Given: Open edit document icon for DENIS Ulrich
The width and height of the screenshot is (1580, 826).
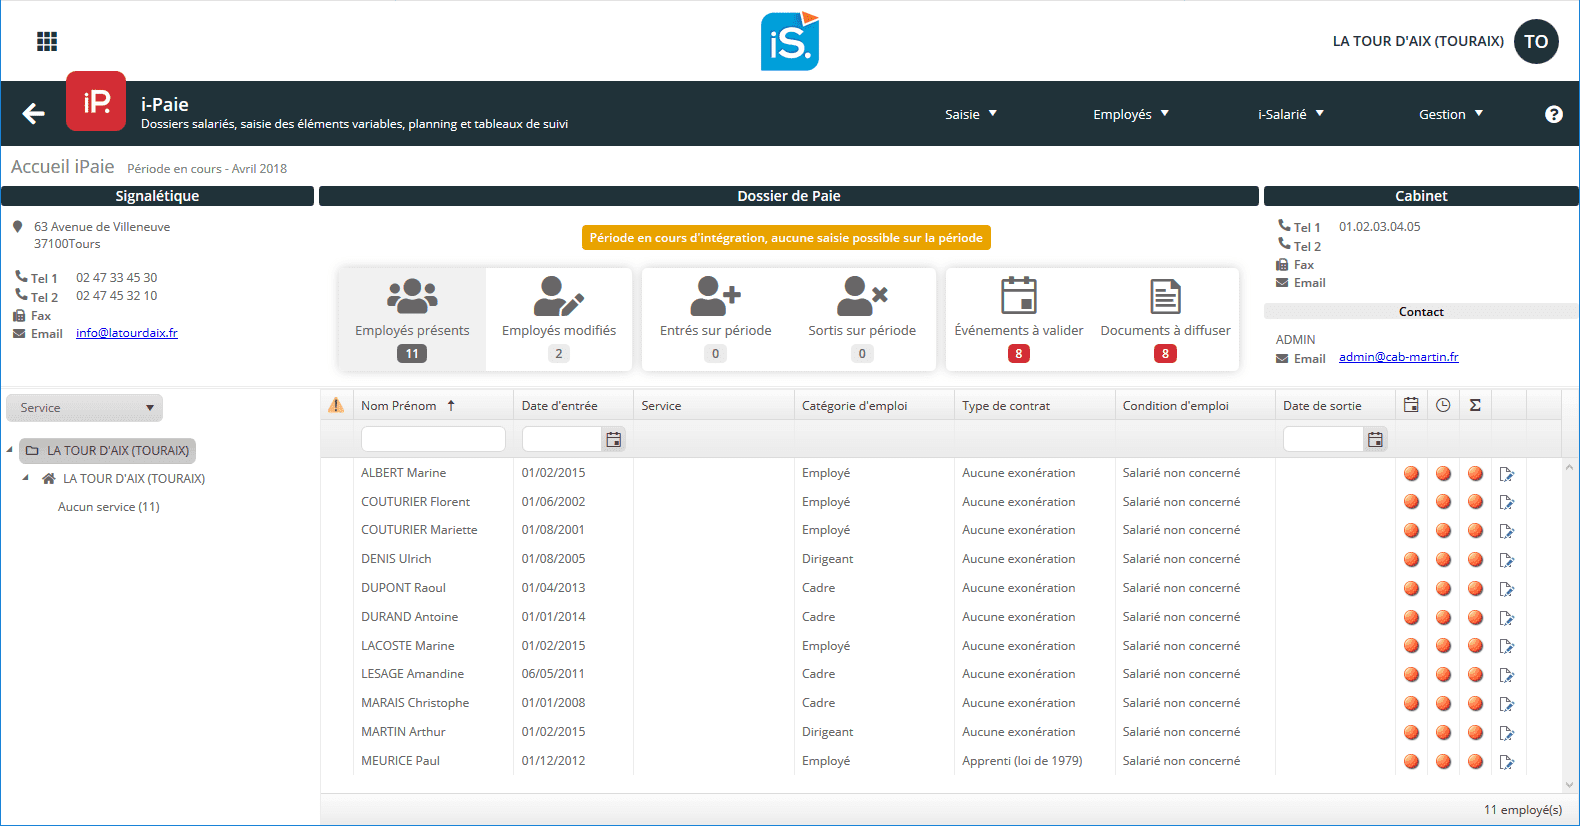Looking at the screenshot, I should pyautogui.click(x=1507, y=560).
